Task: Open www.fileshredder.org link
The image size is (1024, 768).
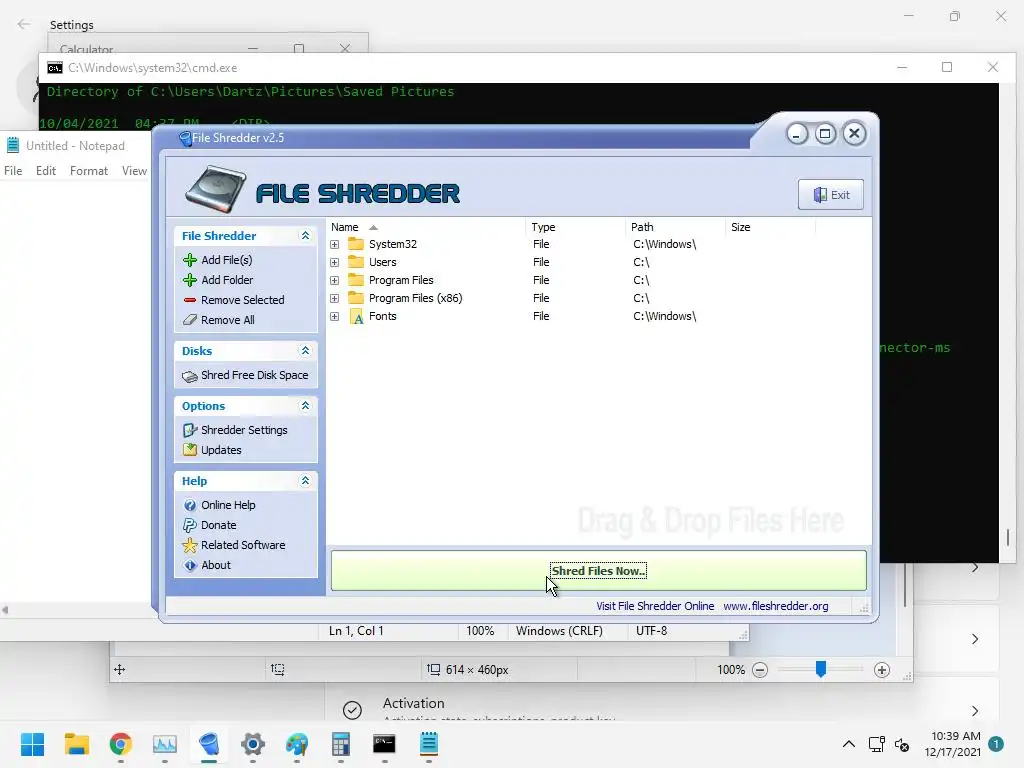Action: point(776,606)
